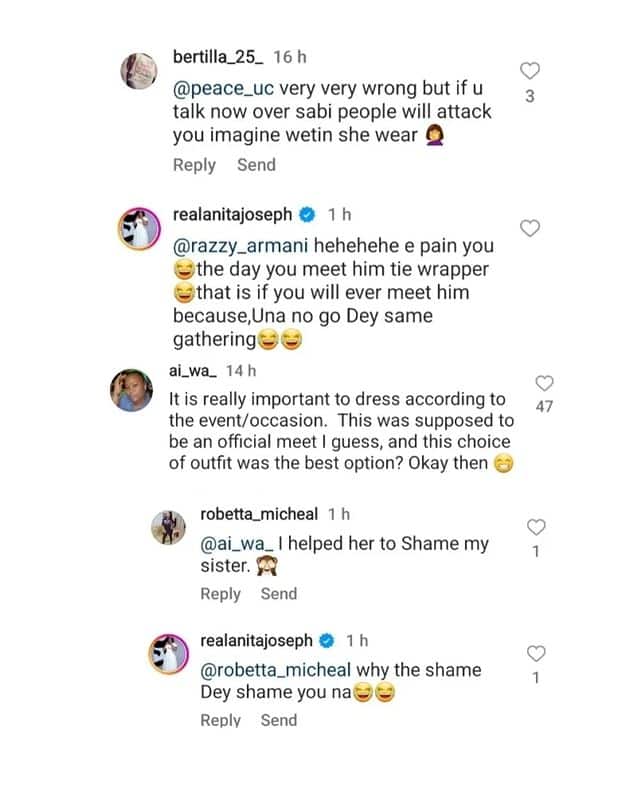Like bertilla_25_'s comment with the heart
Screen dimensions: 640x801
coord(532,70)
